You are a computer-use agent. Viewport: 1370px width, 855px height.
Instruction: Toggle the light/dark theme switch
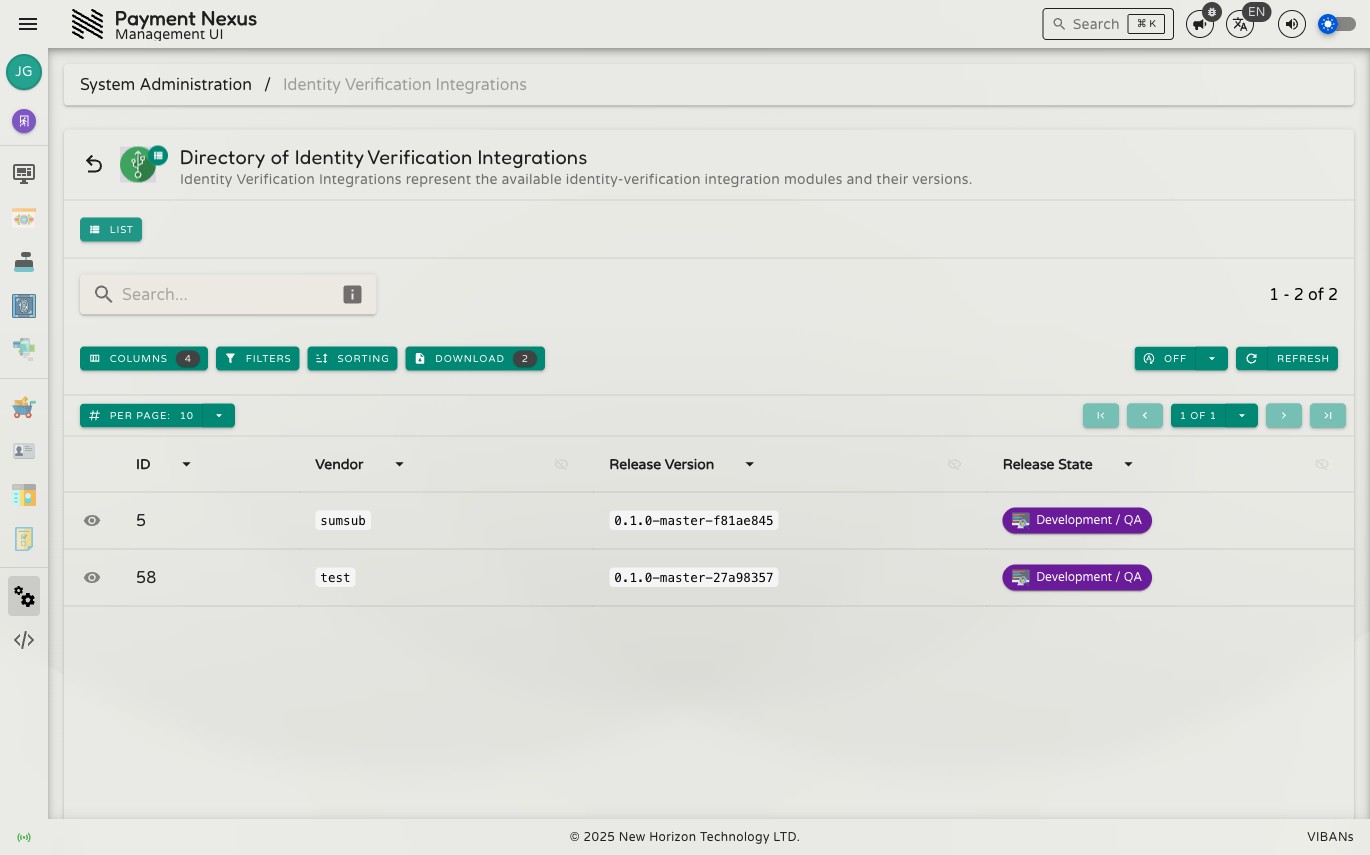coord(1337,24)
